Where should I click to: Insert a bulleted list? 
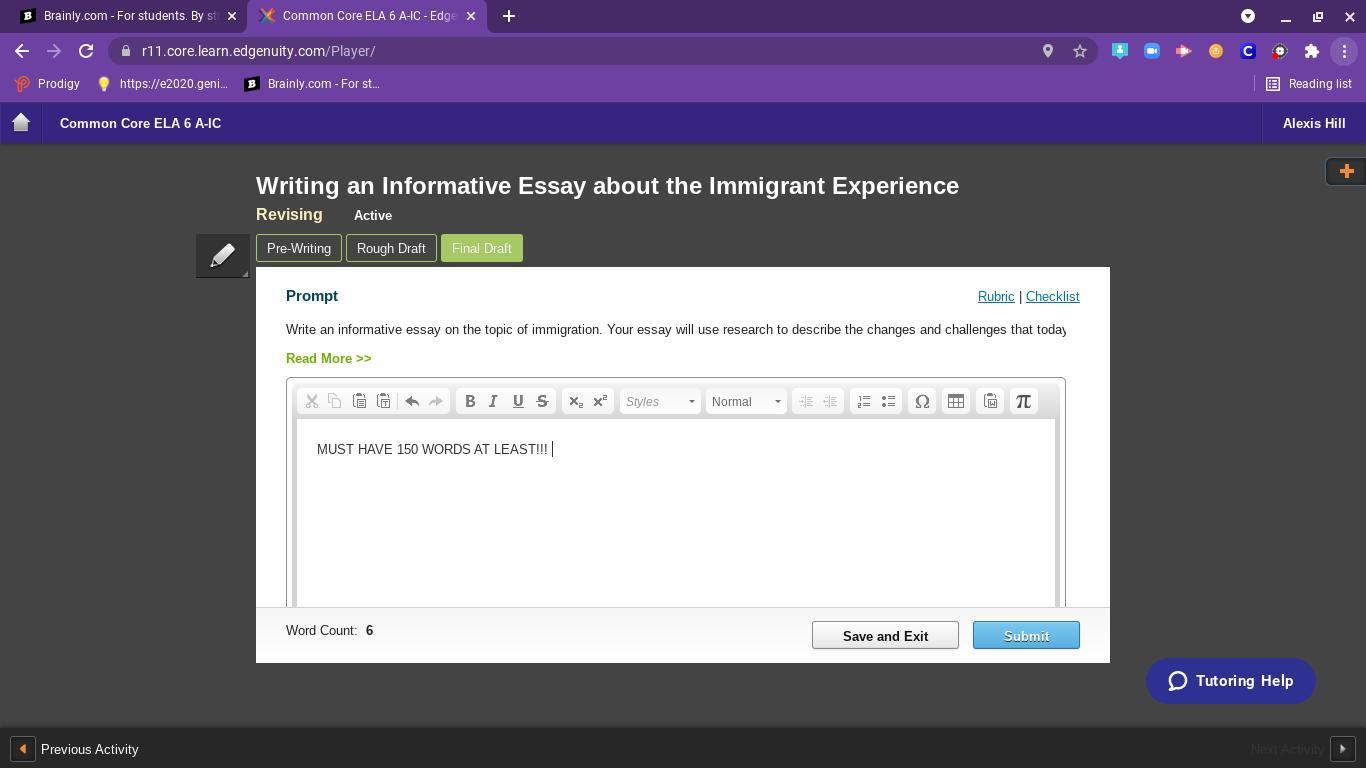[888, 401]
